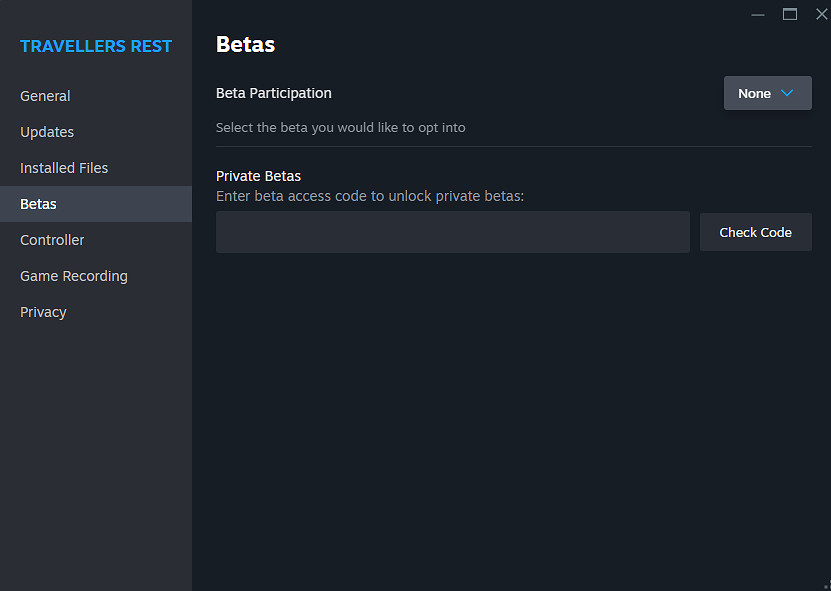
Task: Click the blue chevron arrow beside None
Action: click(787, 93)
